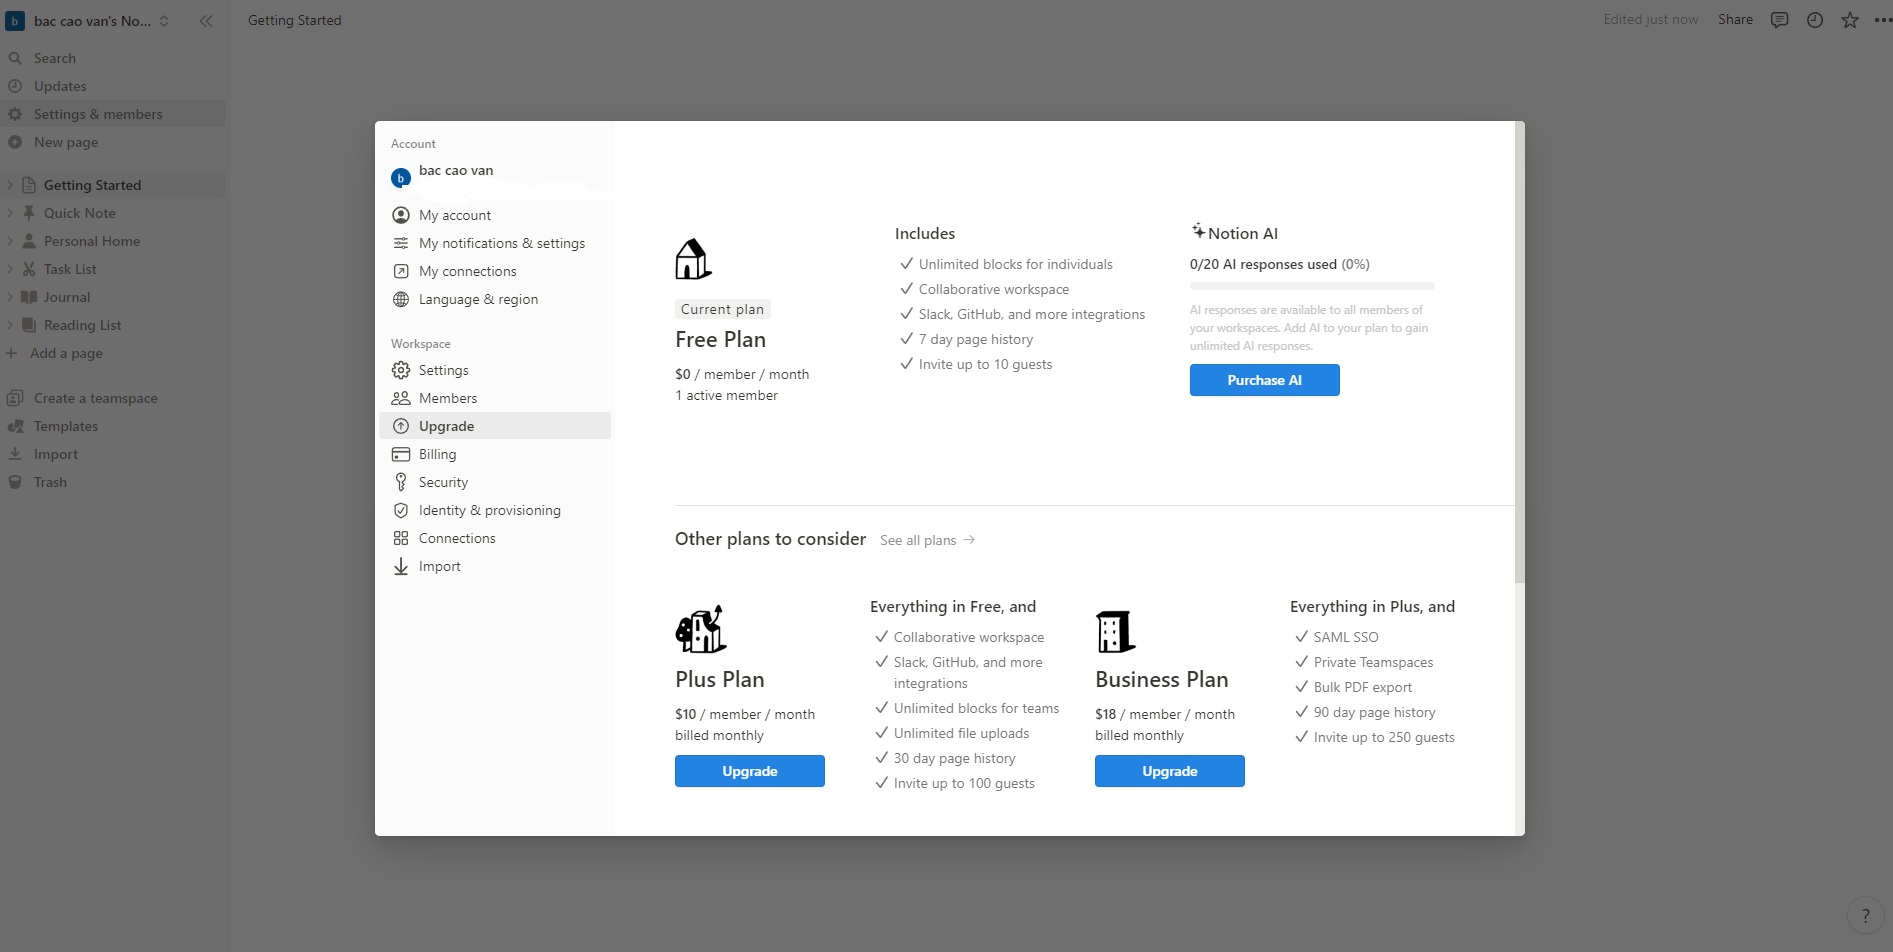This screenshot has height=952, width=1893.
Task: Go to the Billing section
Action: 495,454
